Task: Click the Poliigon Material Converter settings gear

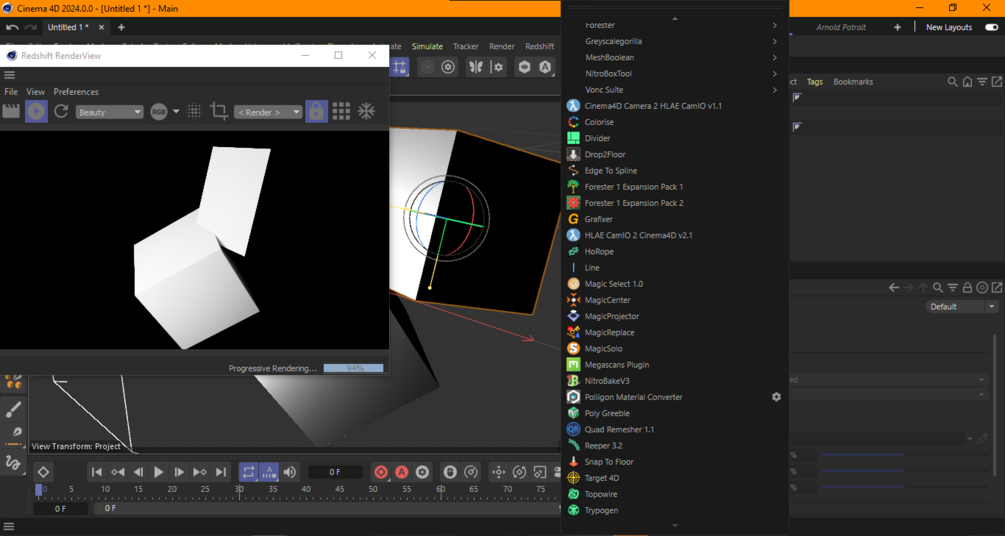Action: [776, 397]
